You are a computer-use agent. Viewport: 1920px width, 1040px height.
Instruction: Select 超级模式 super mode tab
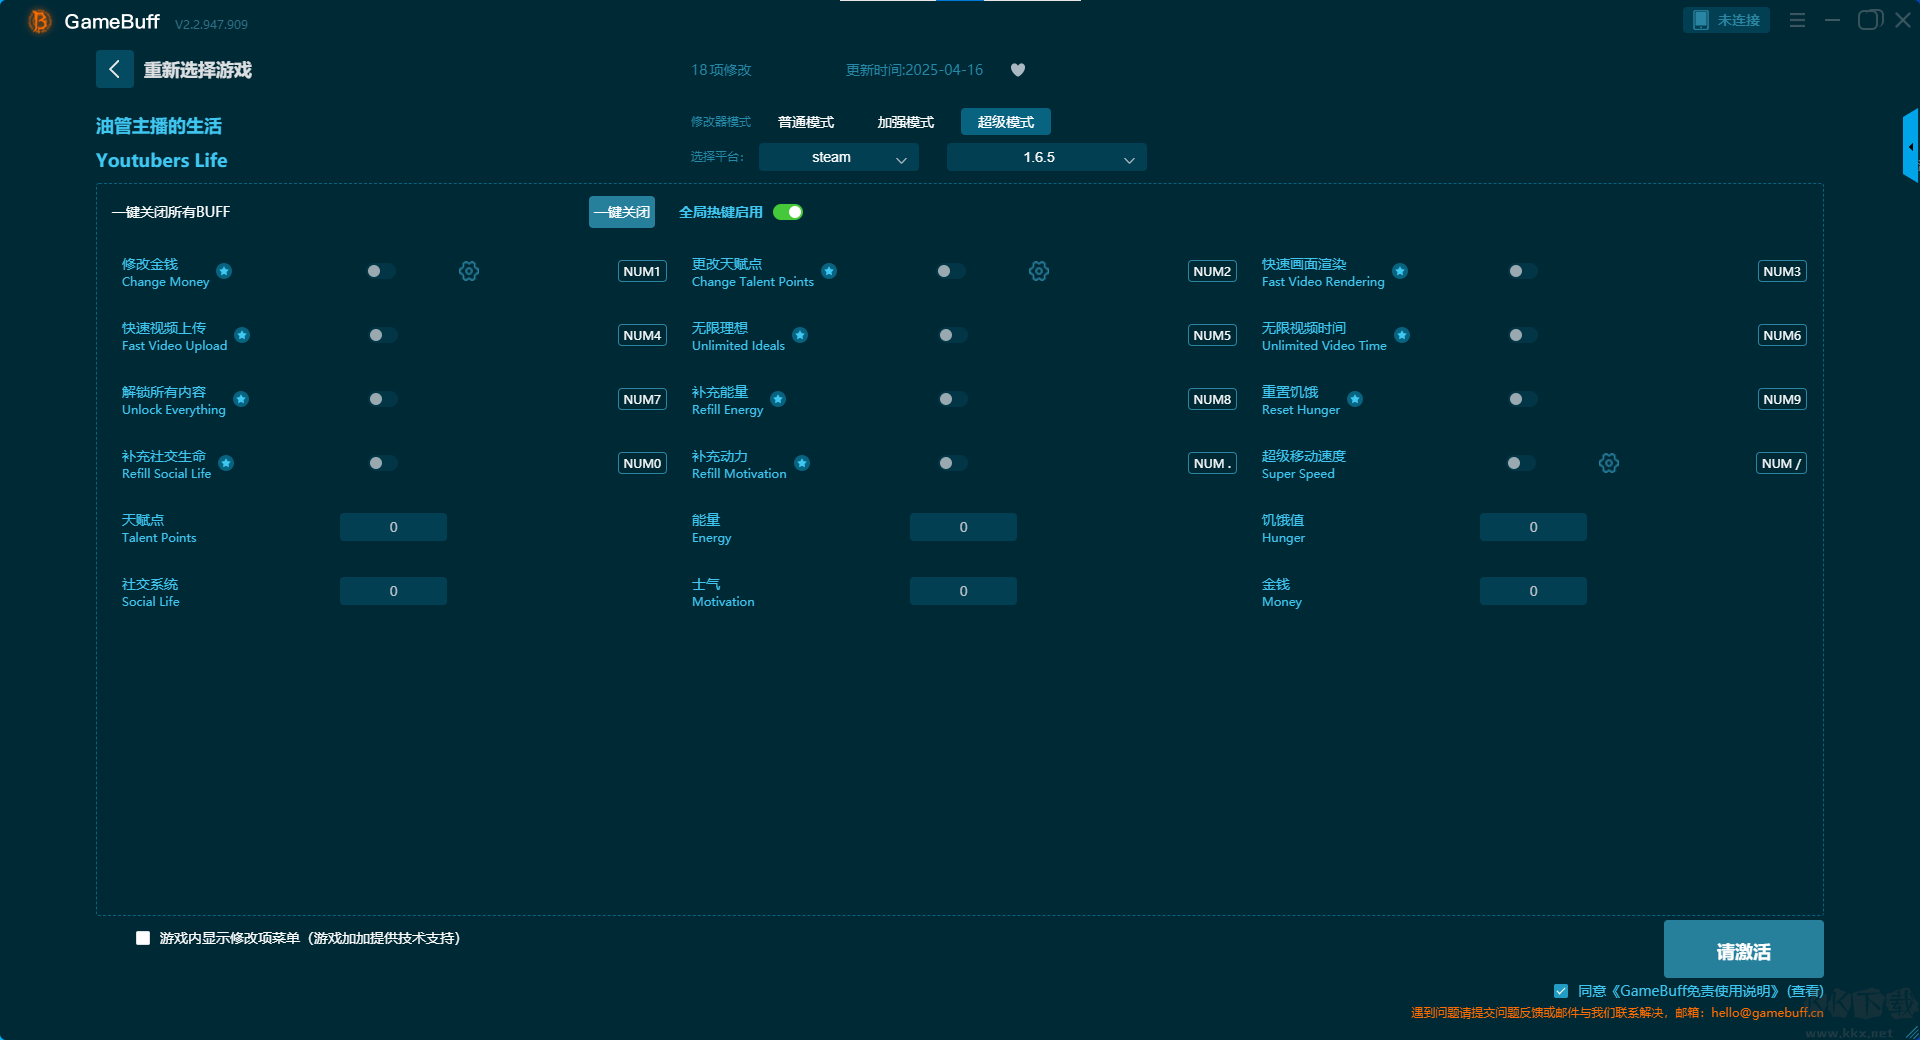click(x=1006, y=122)
